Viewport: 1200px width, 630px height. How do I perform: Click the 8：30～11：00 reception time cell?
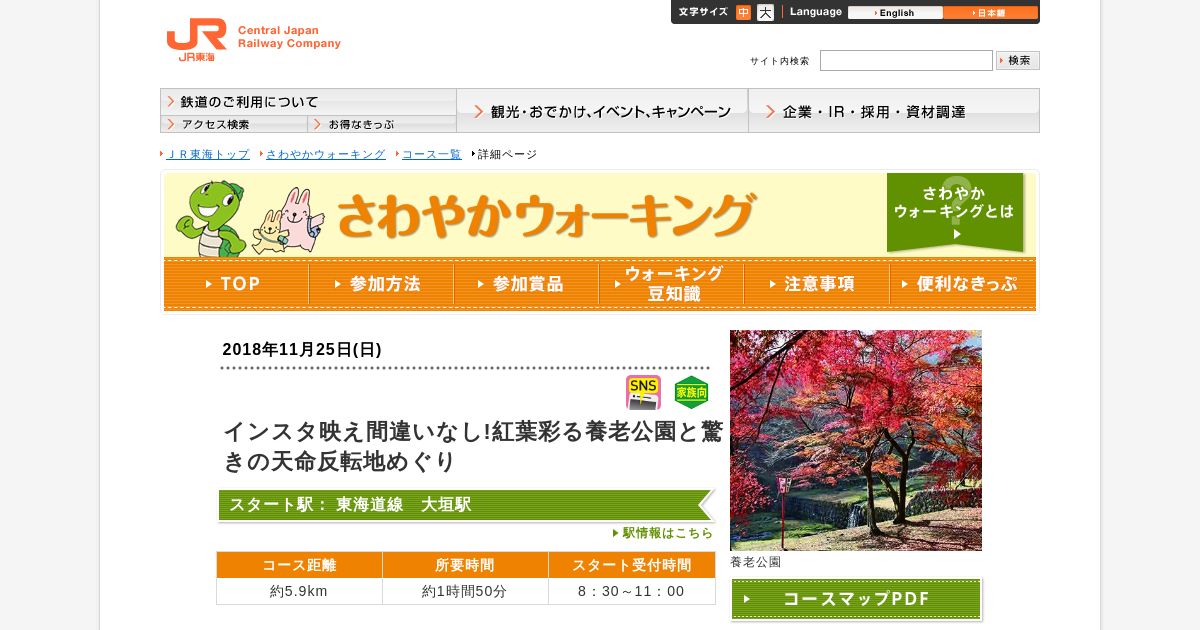[x=632, y=591]
